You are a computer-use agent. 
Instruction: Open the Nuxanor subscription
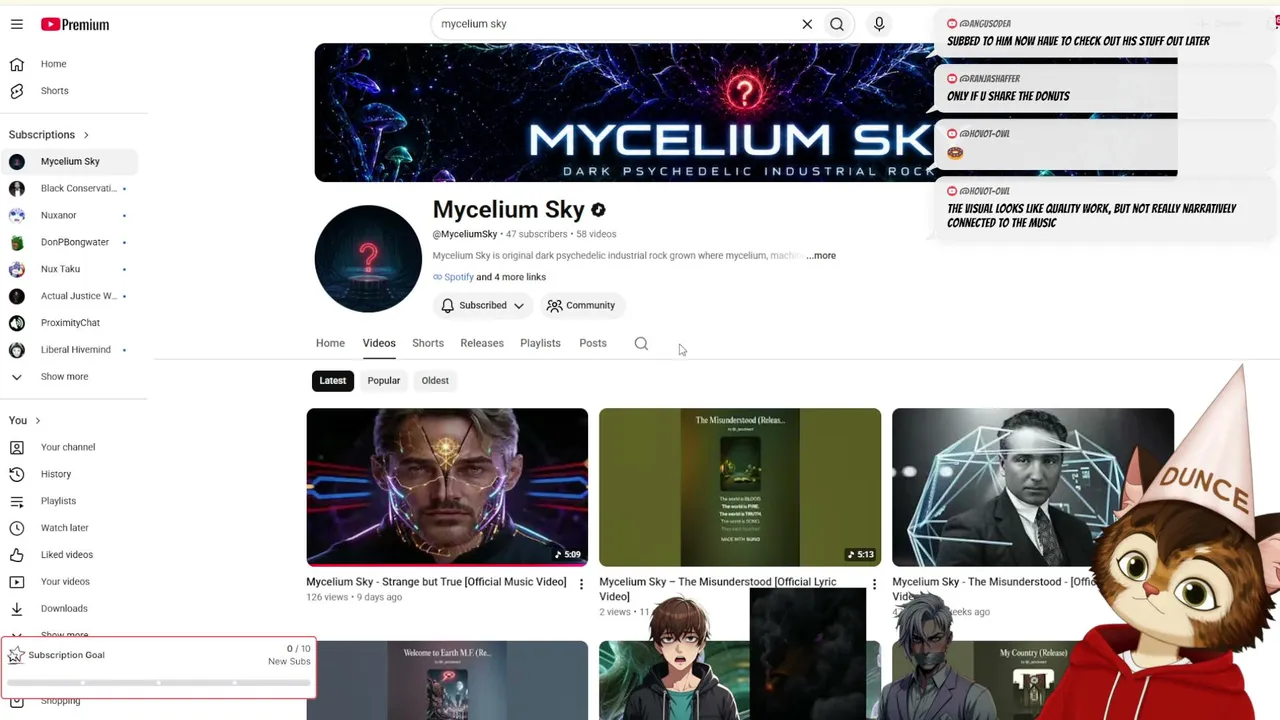click(x=69, y=215)
